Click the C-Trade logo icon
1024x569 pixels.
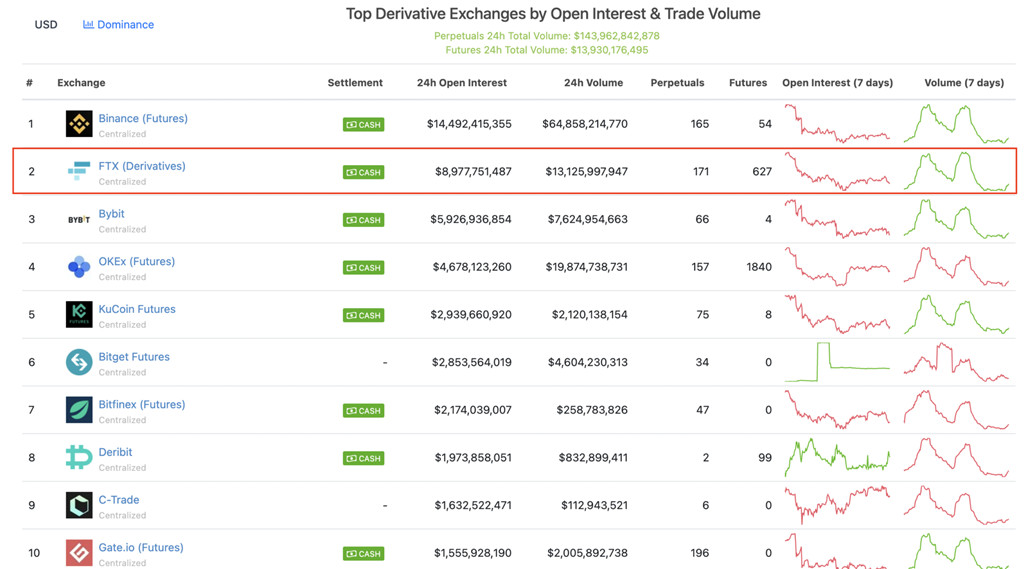[x=79, y=505]
